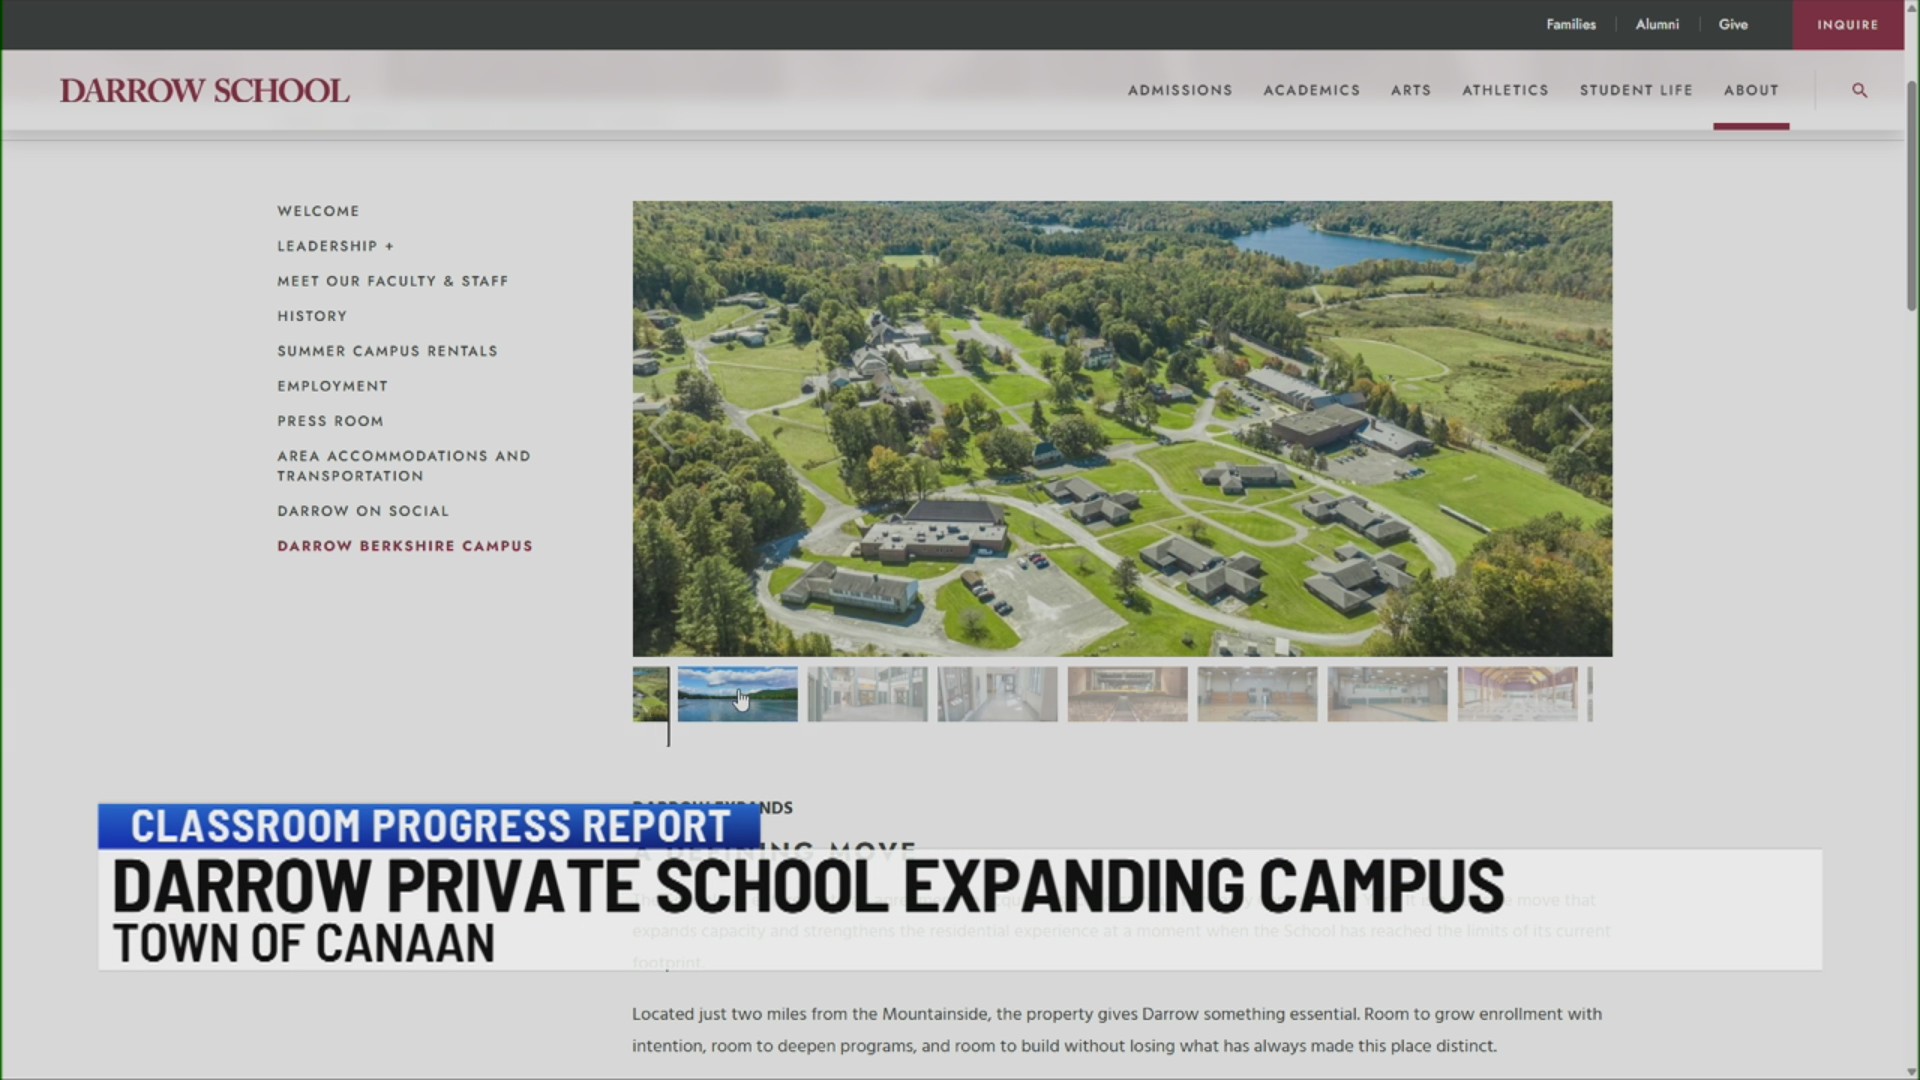Advance gallery with the right arrow
Image resolution: width=1920 pixels, height=1080 pixels.
click(x=1580, y=429)
